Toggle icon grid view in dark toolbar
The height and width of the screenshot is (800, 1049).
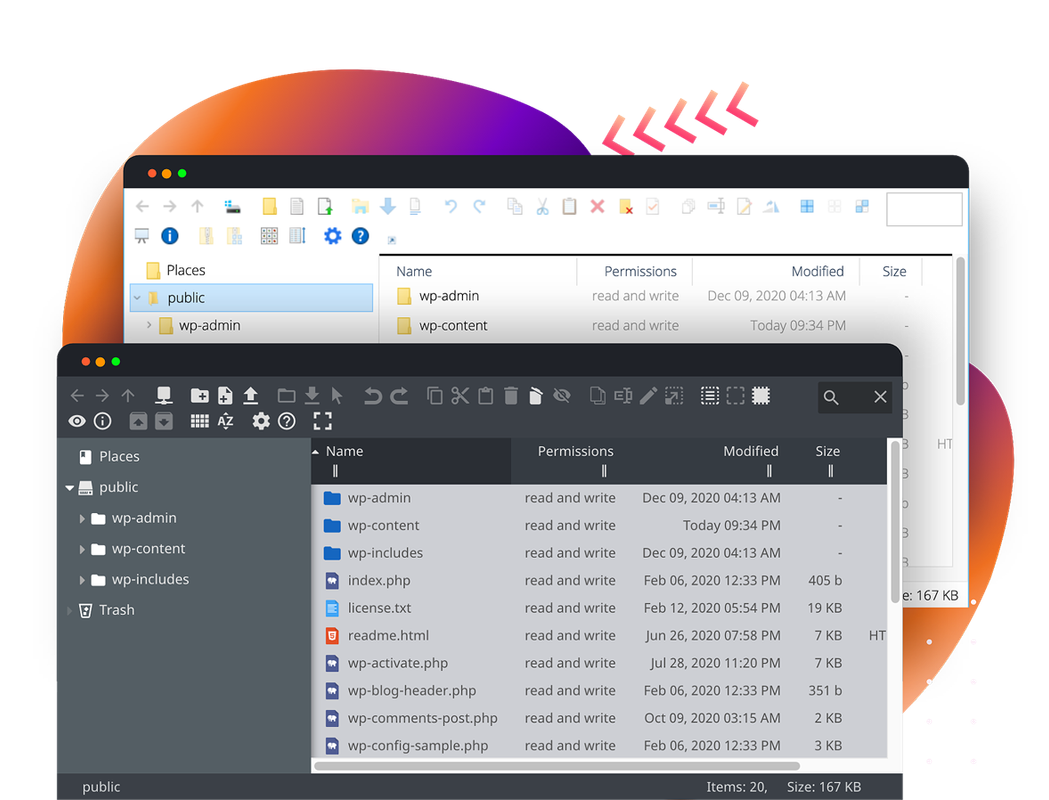[x=199, y=421]
